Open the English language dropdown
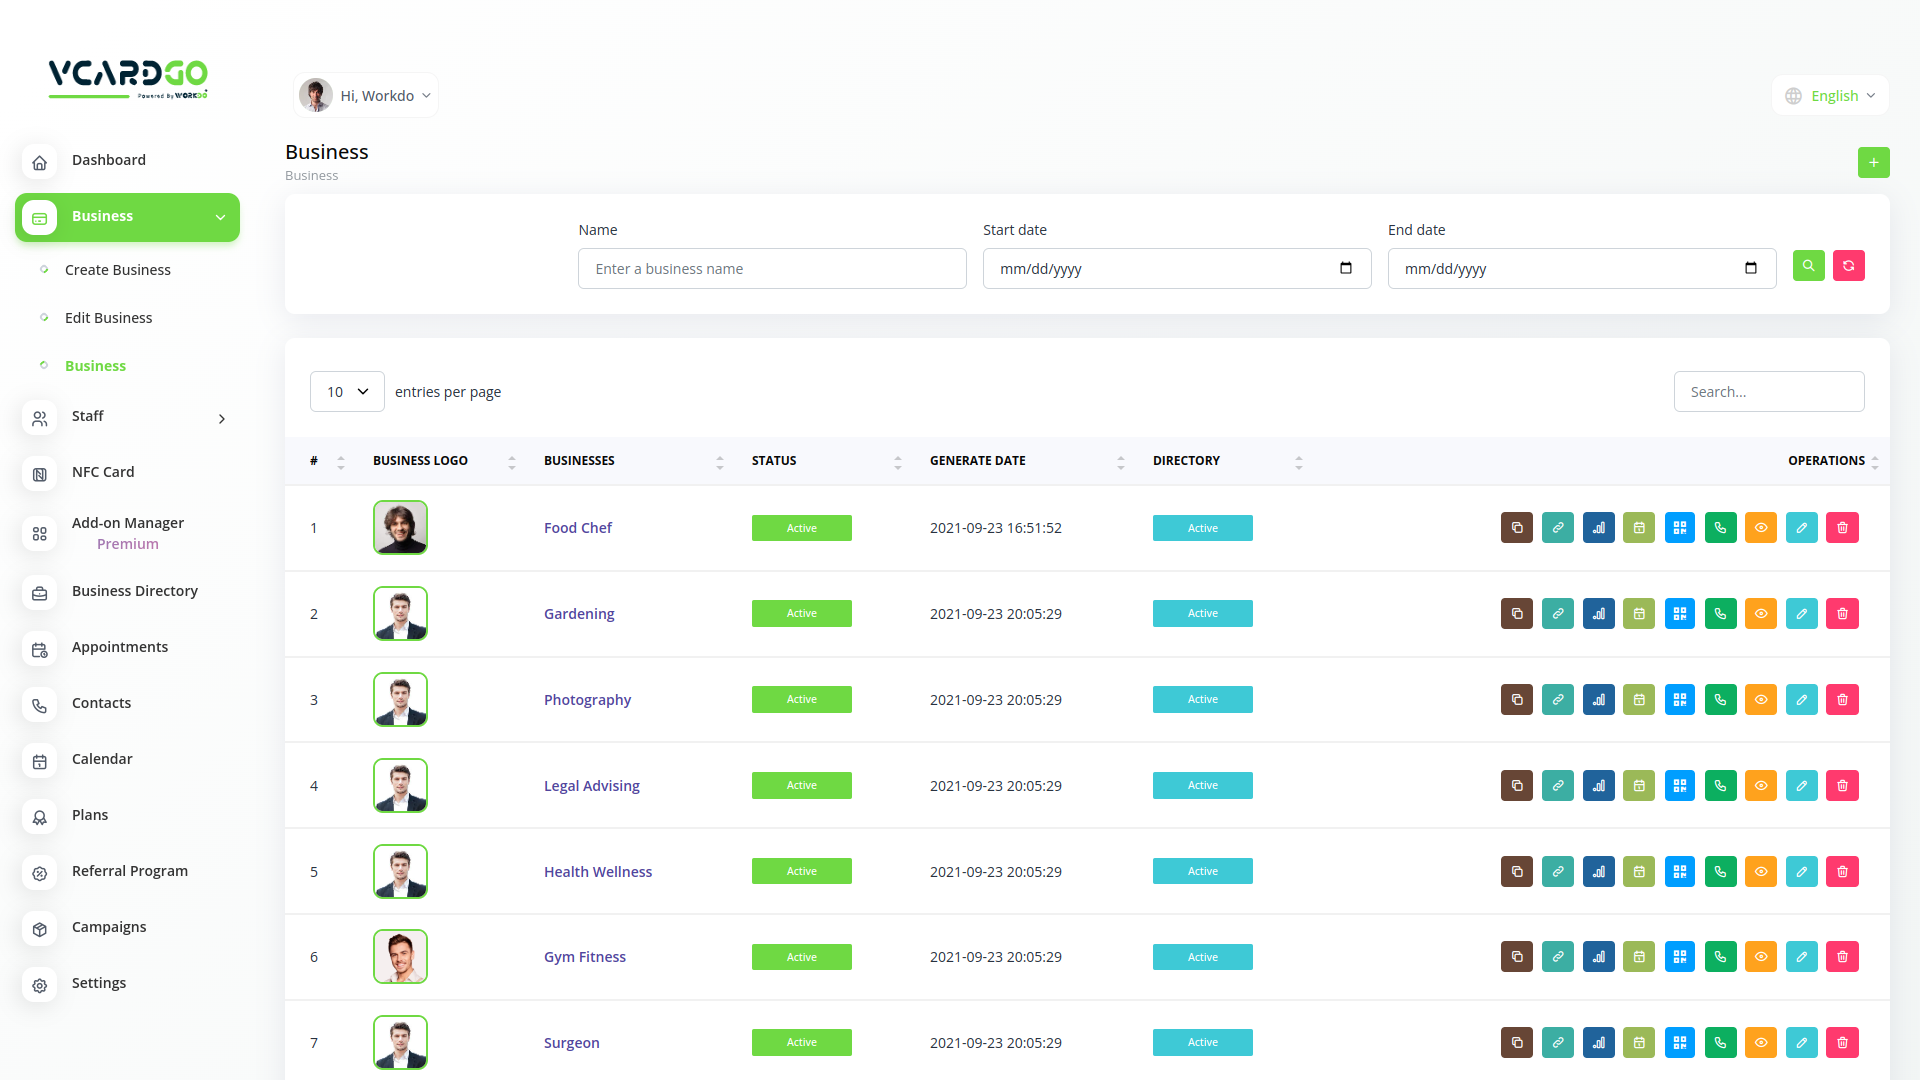Screen dimensions: 1920x1080 [x=1831, y=96]
